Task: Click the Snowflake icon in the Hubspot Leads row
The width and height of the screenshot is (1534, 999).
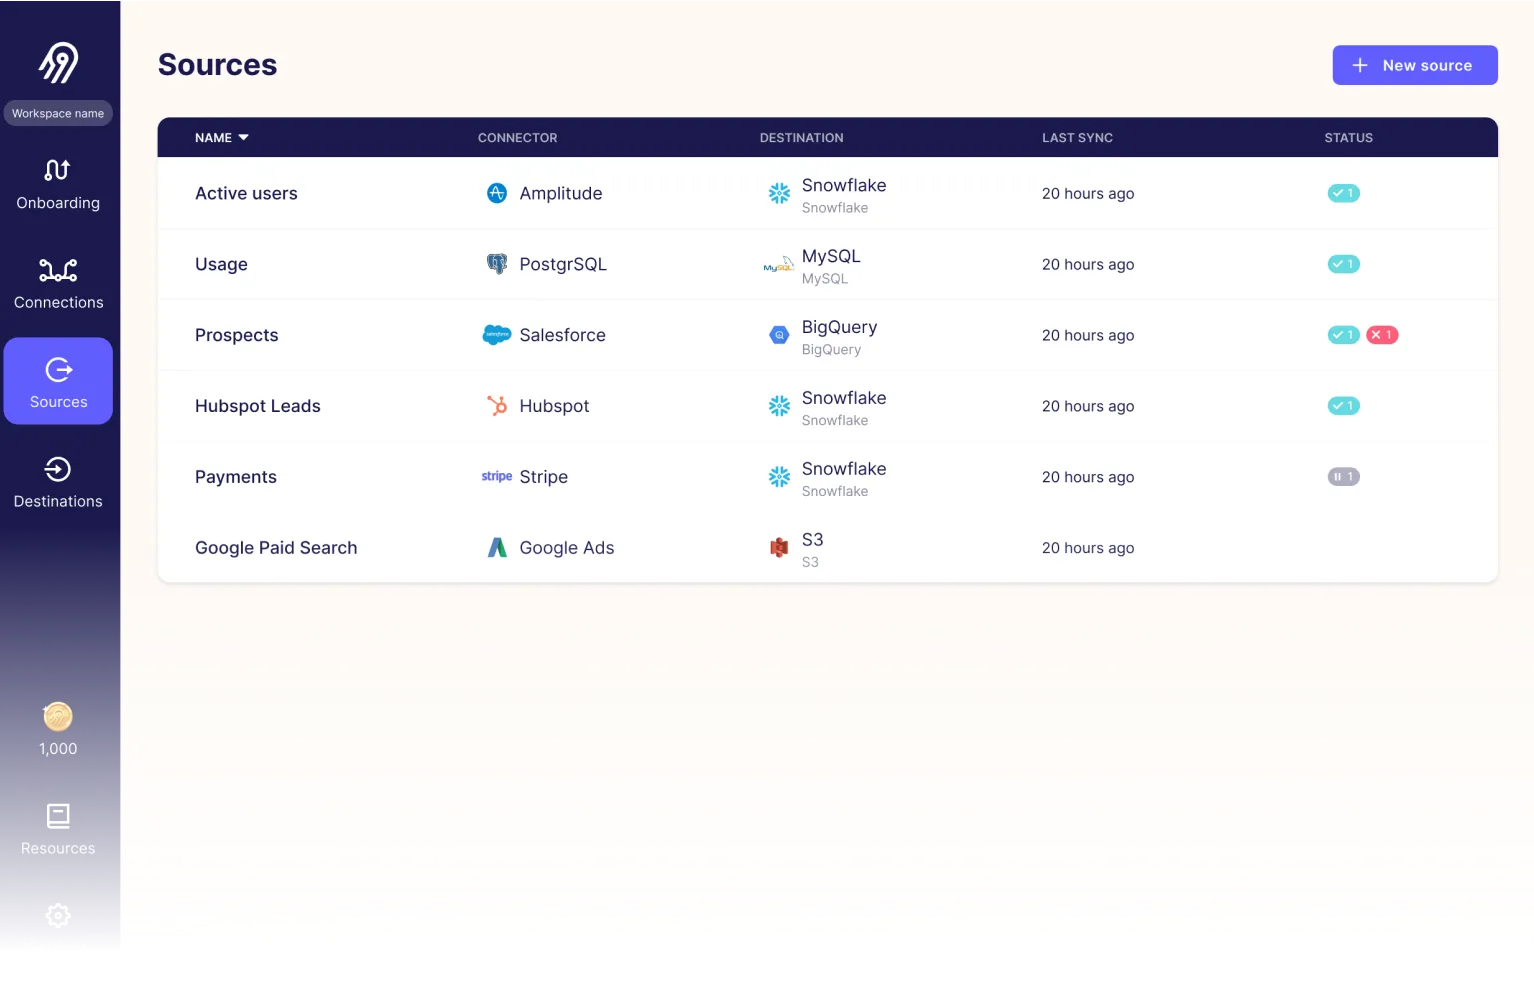Action: tap(779, 406)
